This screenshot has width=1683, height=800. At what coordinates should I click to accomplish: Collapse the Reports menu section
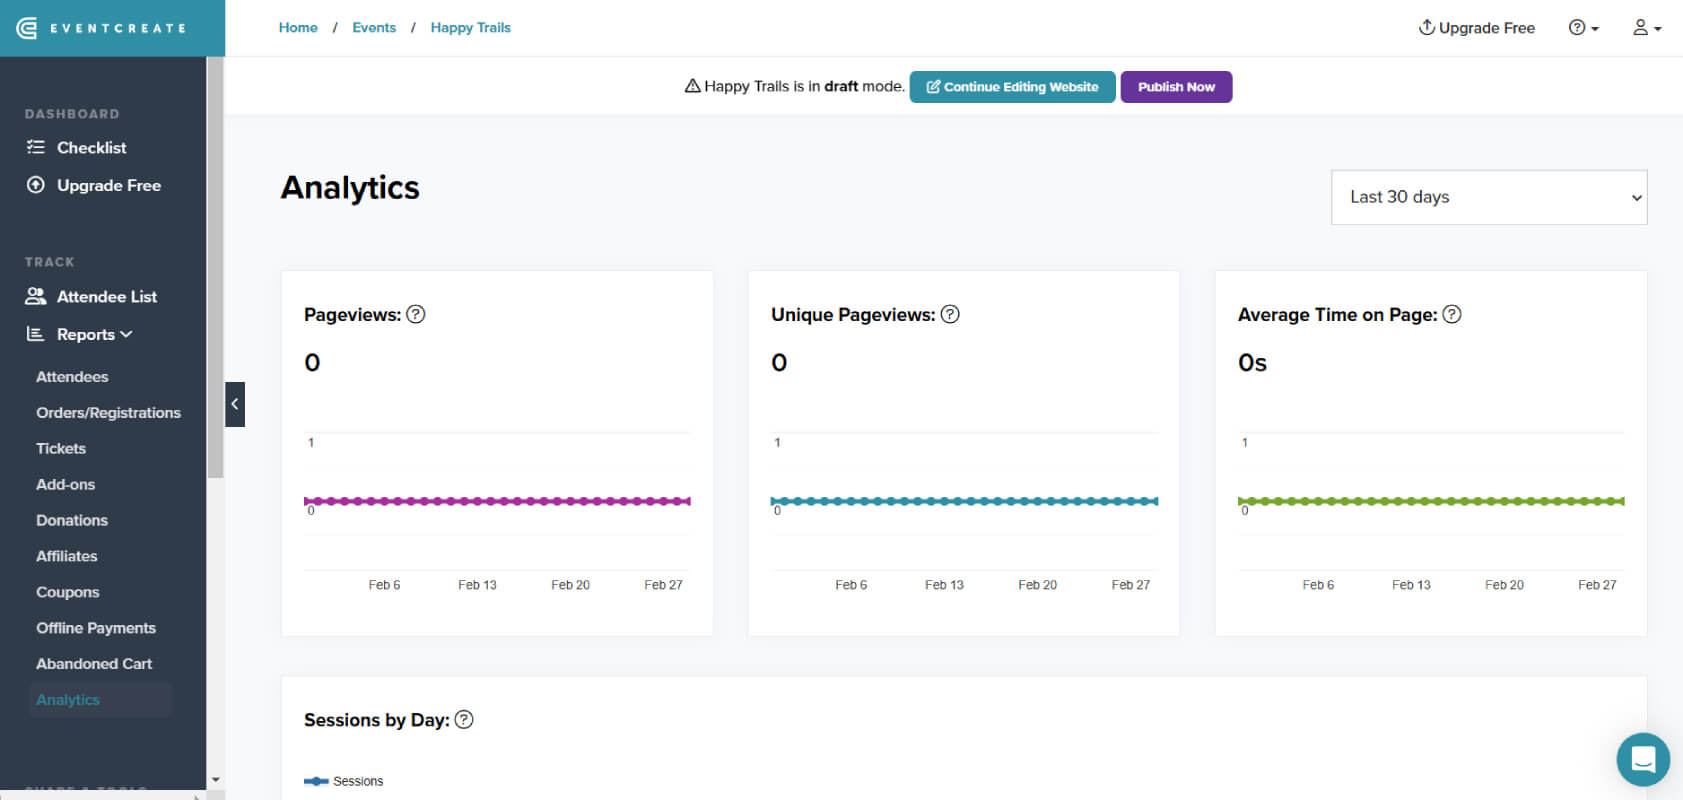94,334
